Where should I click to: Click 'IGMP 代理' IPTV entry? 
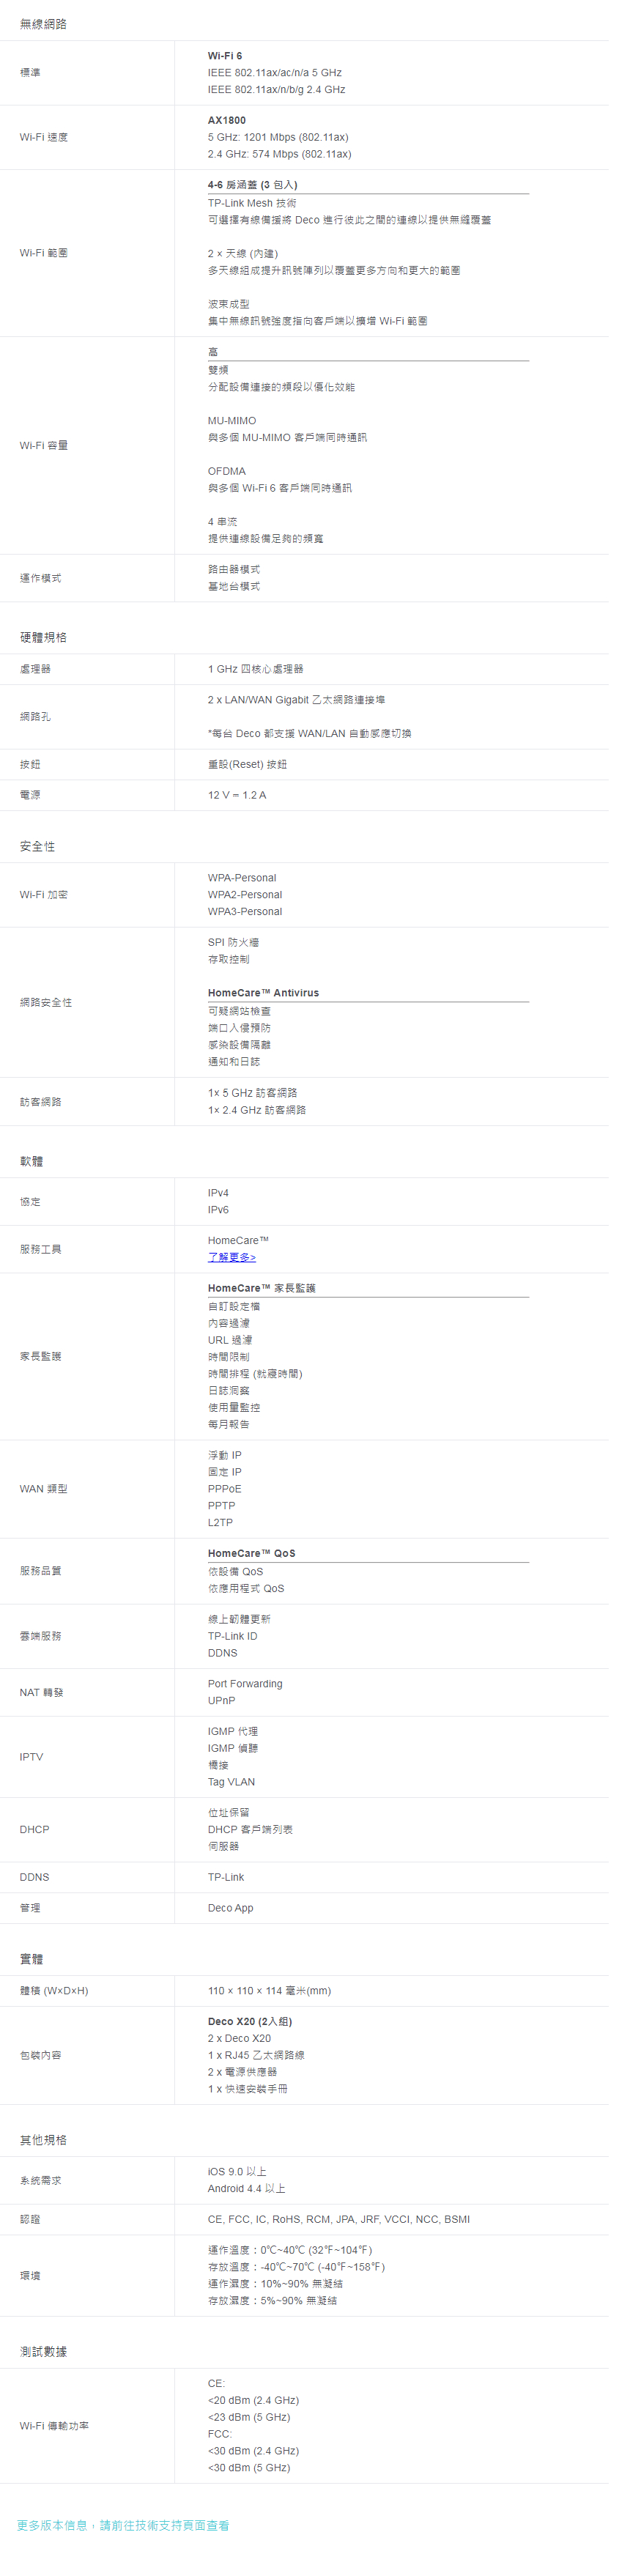tap(233, 1731)
